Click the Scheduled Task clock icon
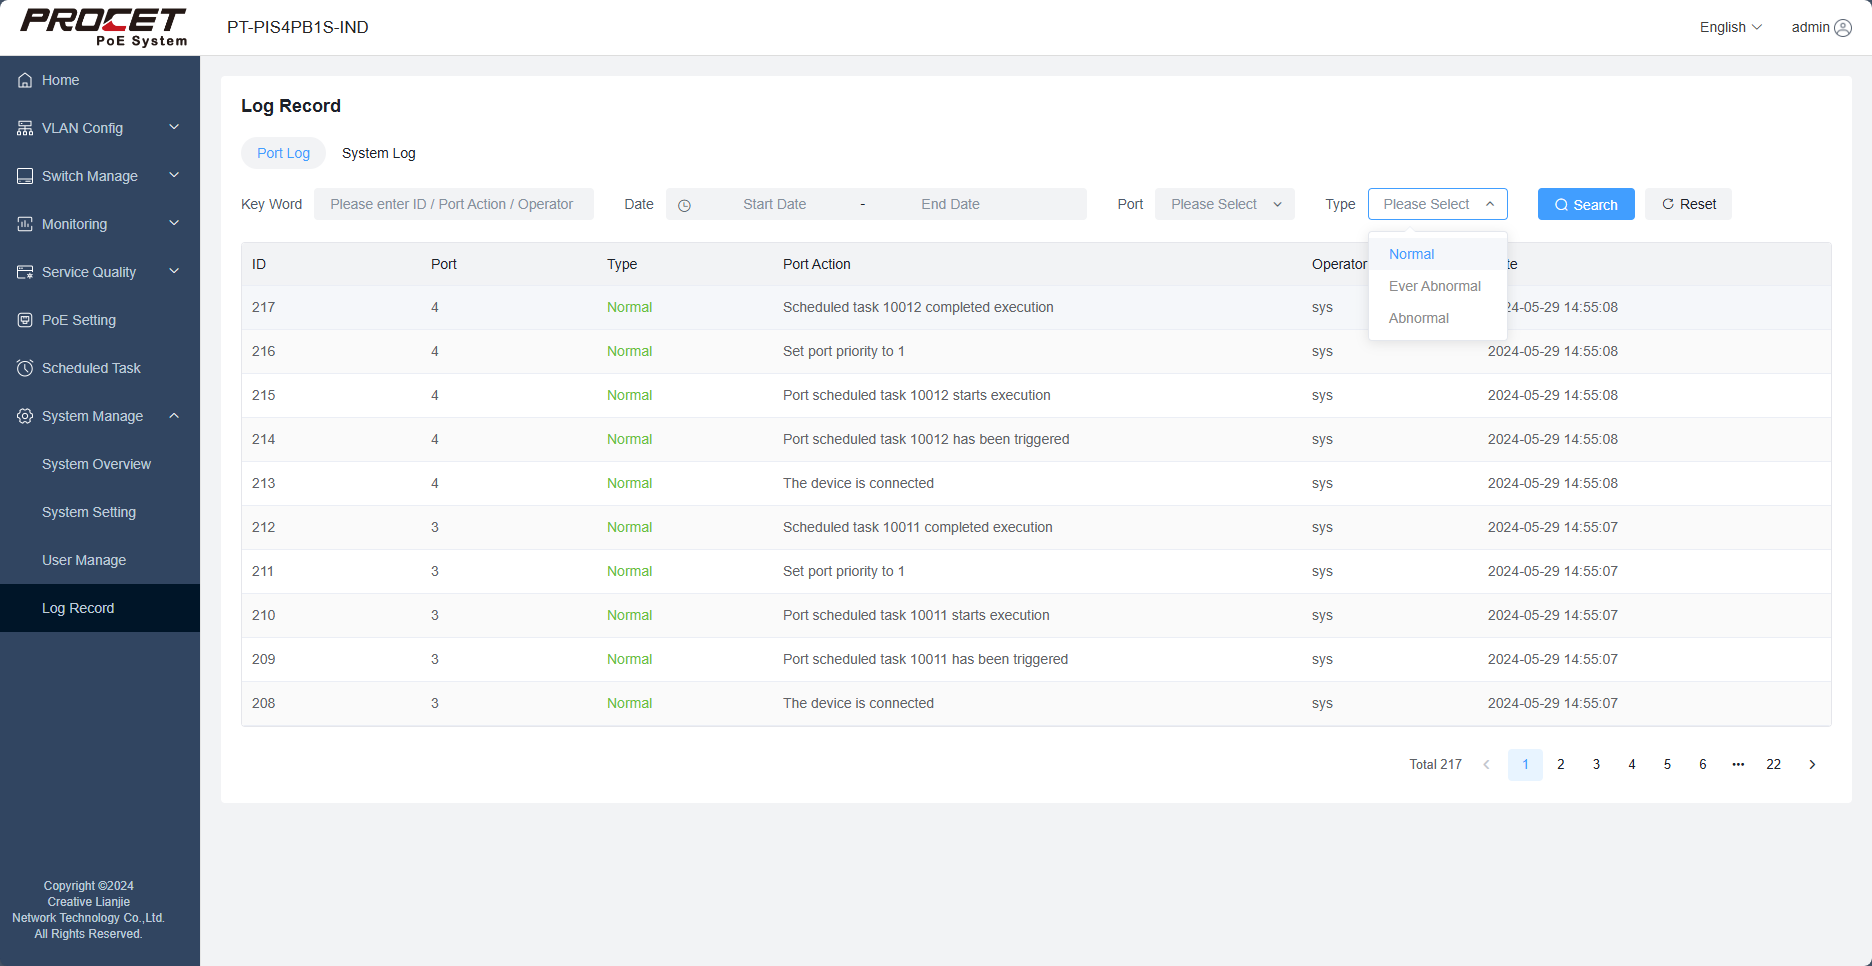Viewport: 1872px width, 966px height. [x=25, y=368]
